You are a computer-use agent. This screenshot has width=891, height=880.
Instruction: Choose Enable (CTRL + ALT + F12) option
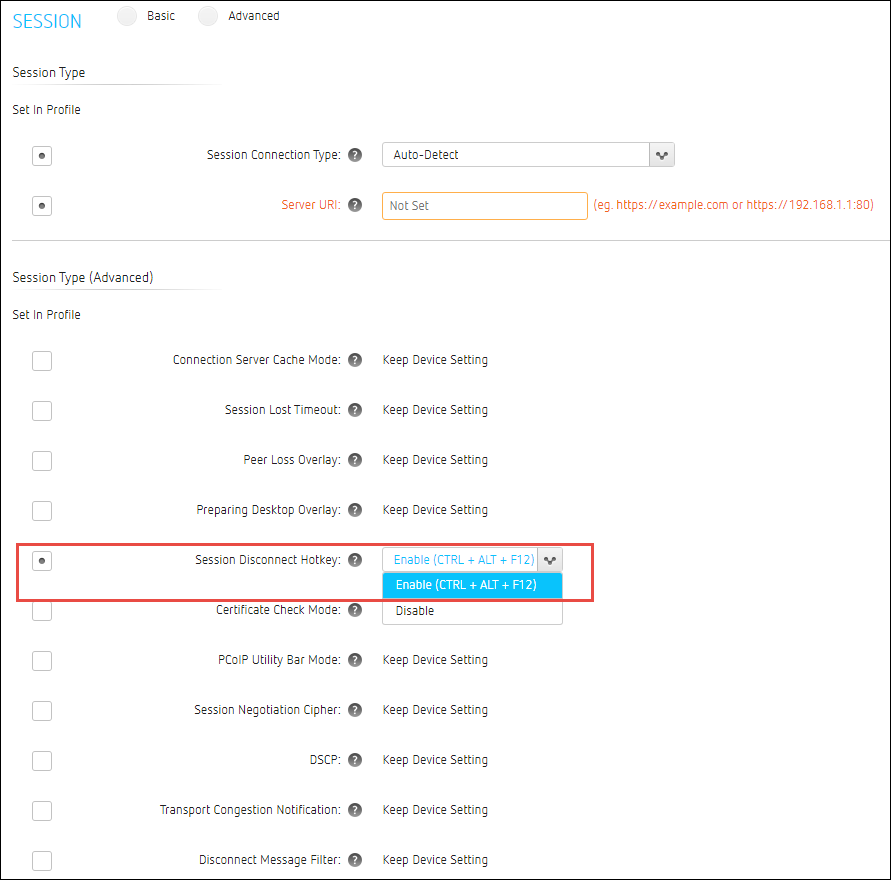pyautogui.click(x=472, y=585)
